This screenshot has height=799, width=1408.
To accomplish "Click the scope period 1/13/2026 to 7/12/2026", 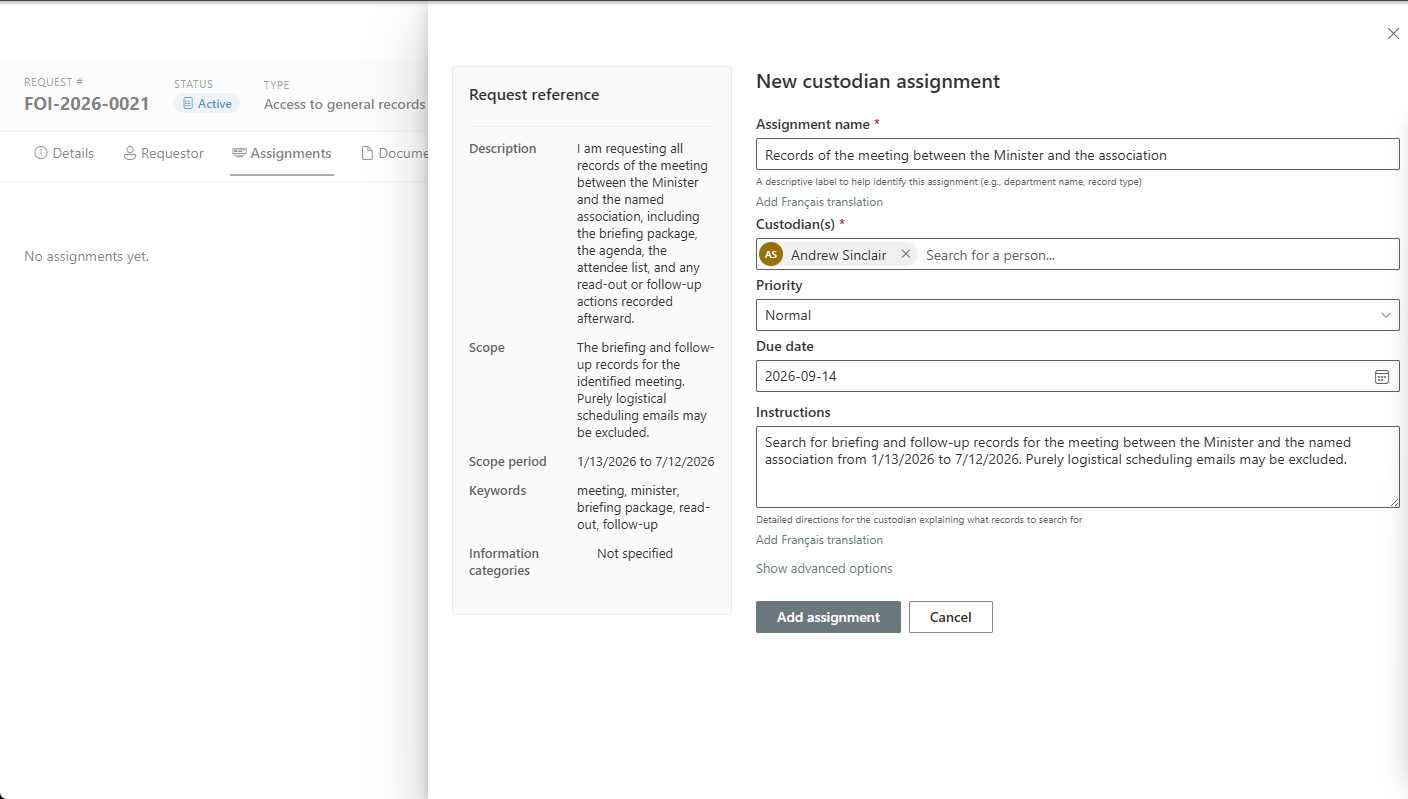I will coord(646,462).
